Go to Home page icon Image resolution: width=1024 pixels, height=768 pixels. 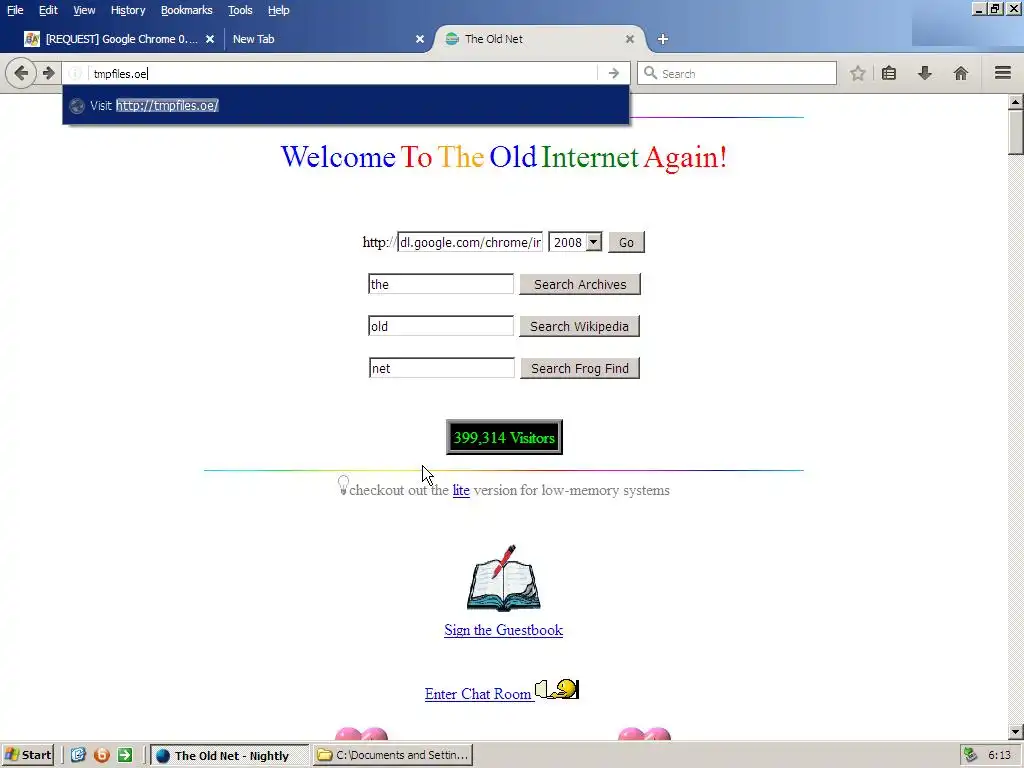click(x=961, y=73)
